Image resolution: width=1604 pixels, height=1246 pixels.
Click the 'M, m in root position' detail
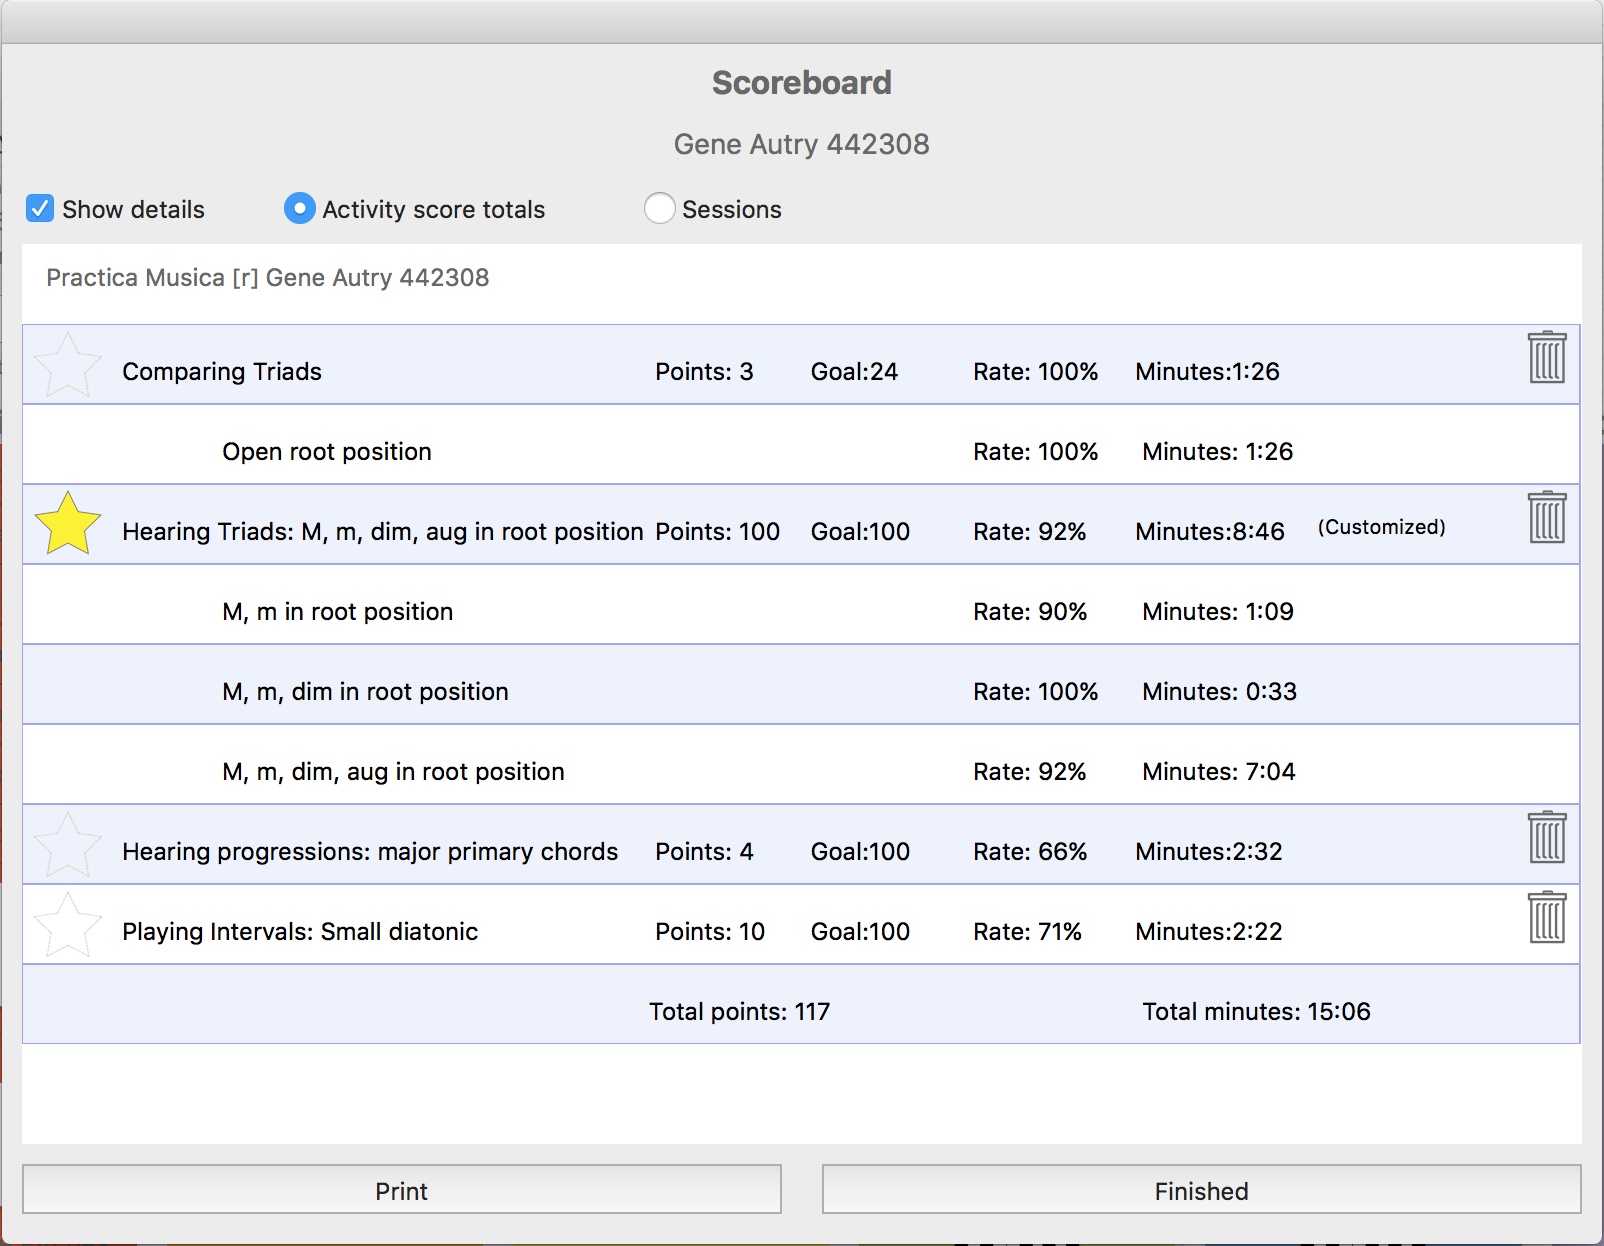337,612
